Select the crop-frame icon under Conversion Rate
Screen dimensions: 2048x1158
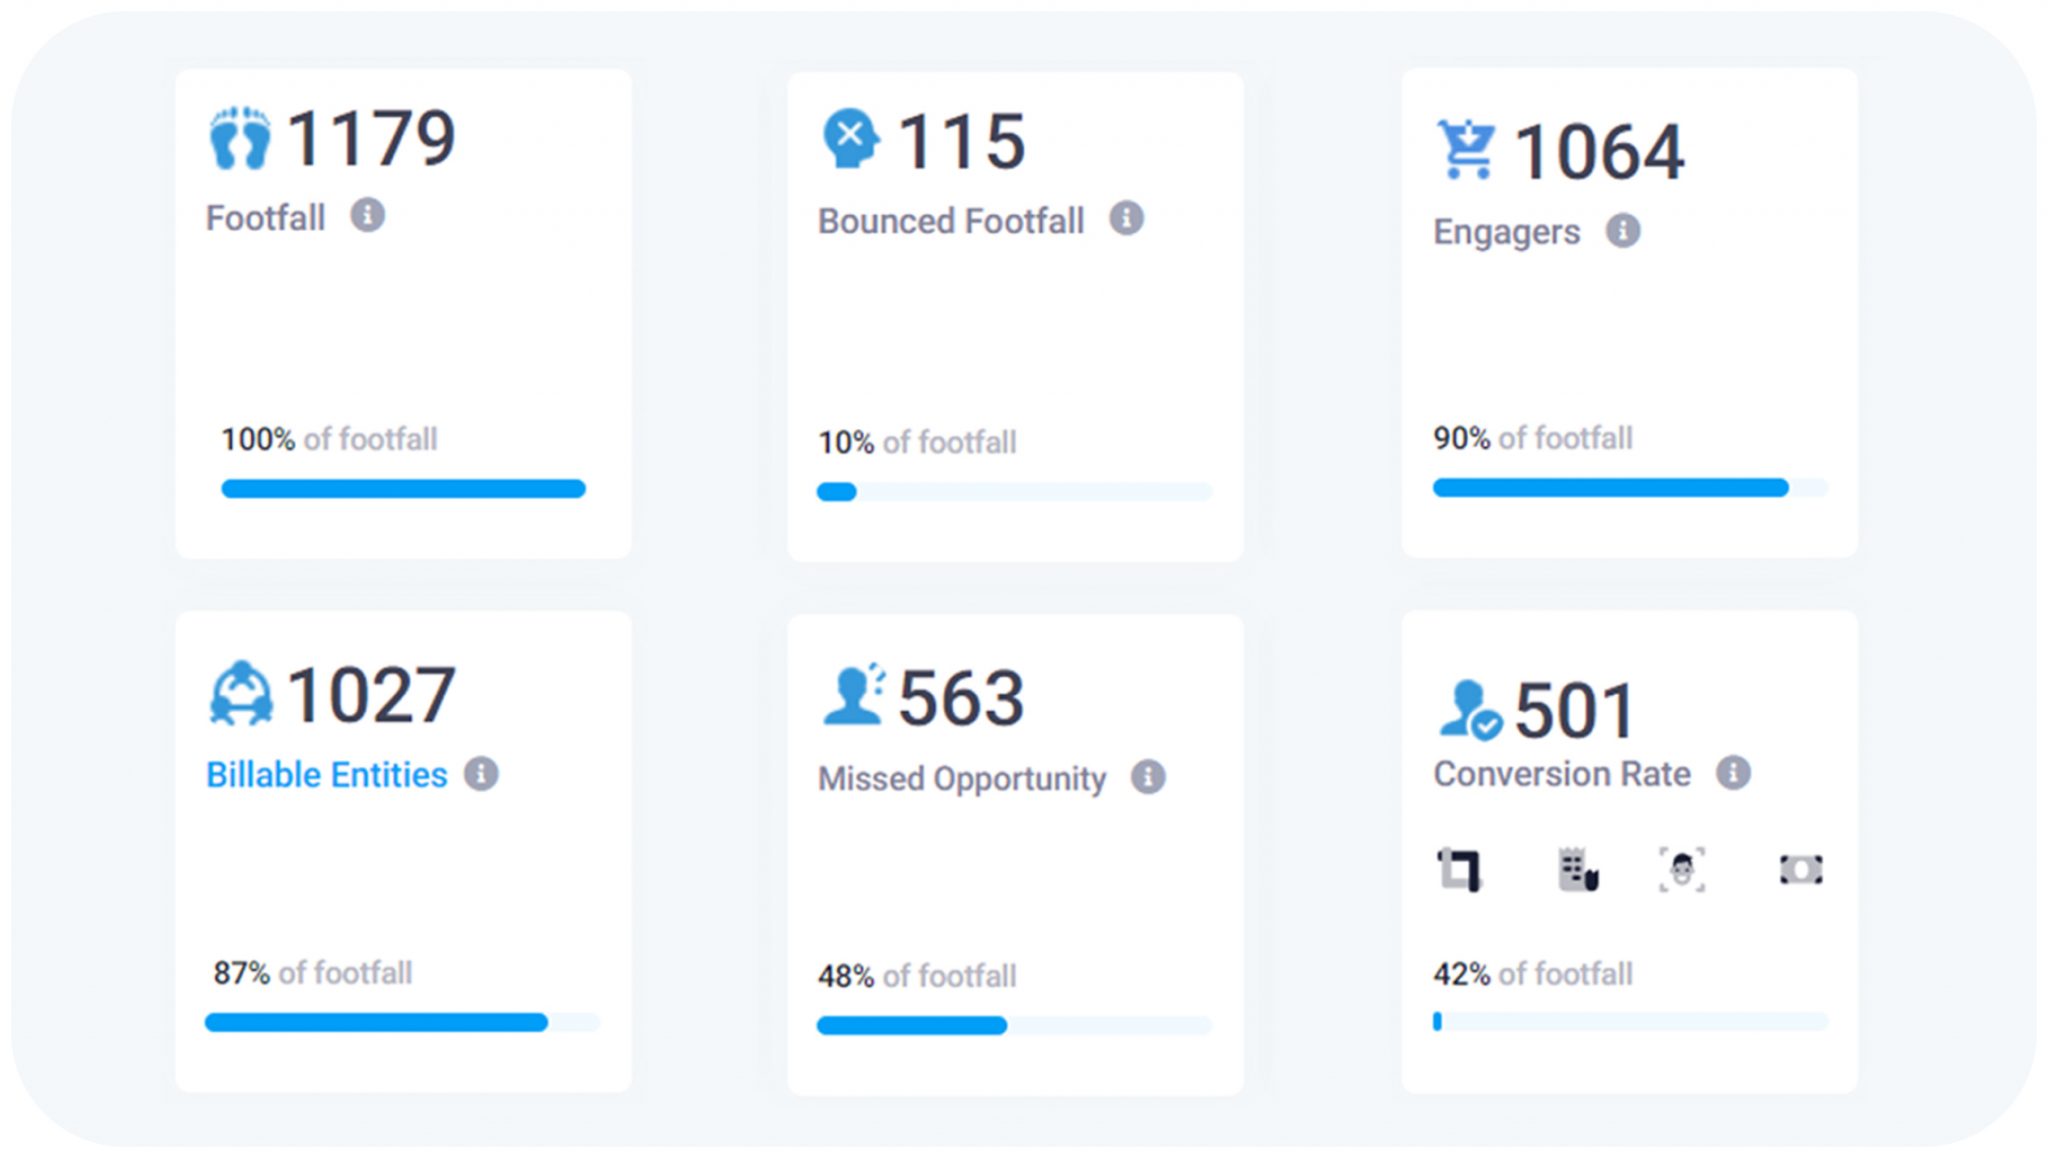(1459, 869)
